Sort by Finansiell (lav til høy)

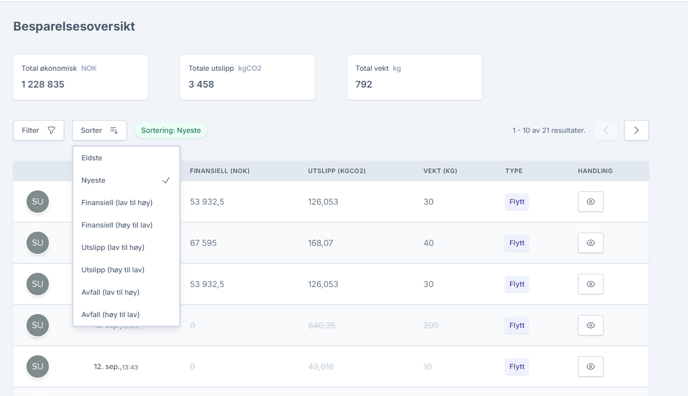tap(126, 203)
